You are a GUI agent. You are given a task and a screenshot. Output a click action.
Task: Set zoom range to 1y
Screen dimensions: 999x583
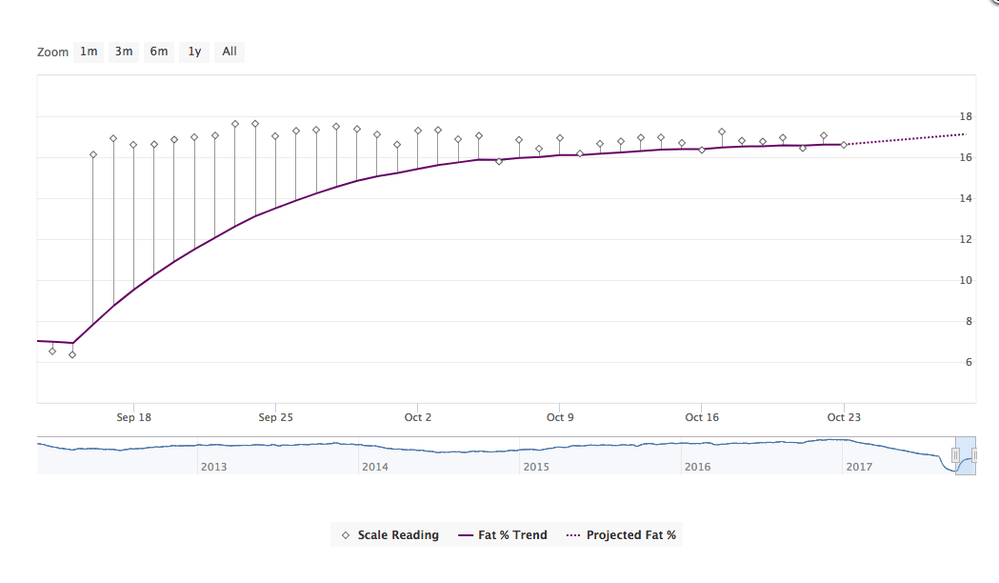tap(194, 52)
